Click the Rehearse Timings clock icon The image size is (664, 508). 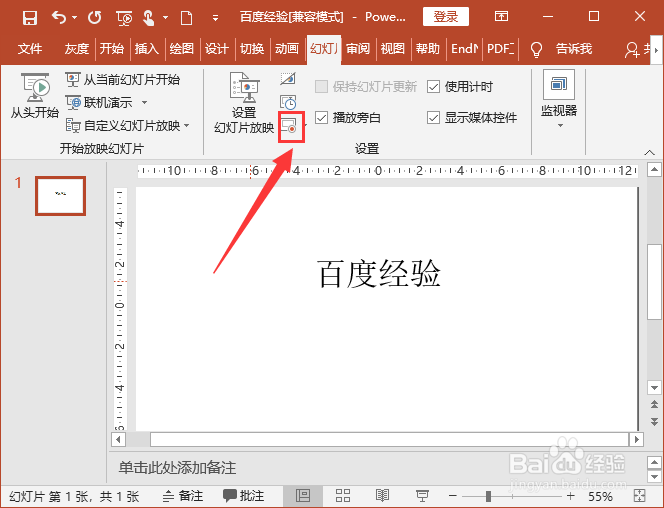[x=288, y=102]
